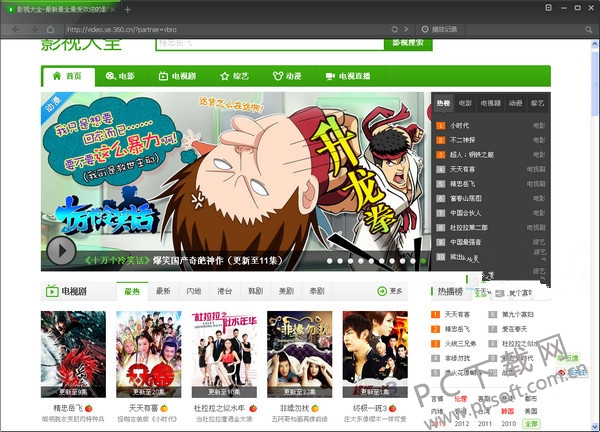This screenshot has width=600, height=432.
Task: Open 电视剧 in the green navigation bar
Action: (178, 76)
